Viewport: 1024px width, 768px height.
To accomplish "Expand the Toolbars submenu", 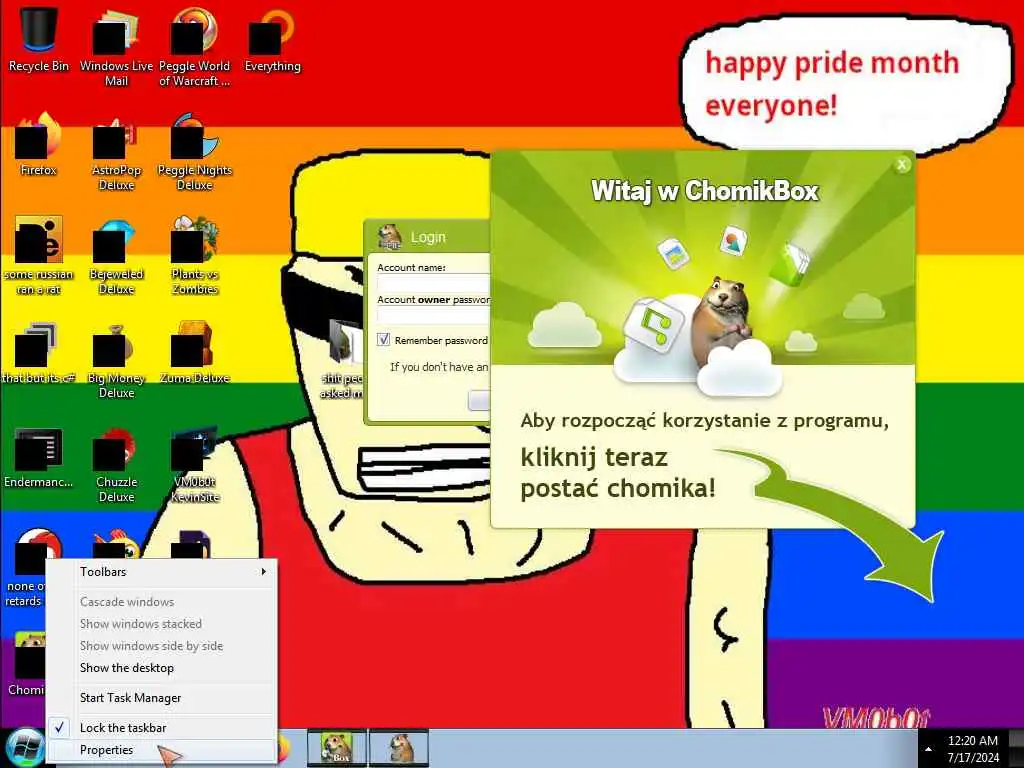I will click(161, 571).
